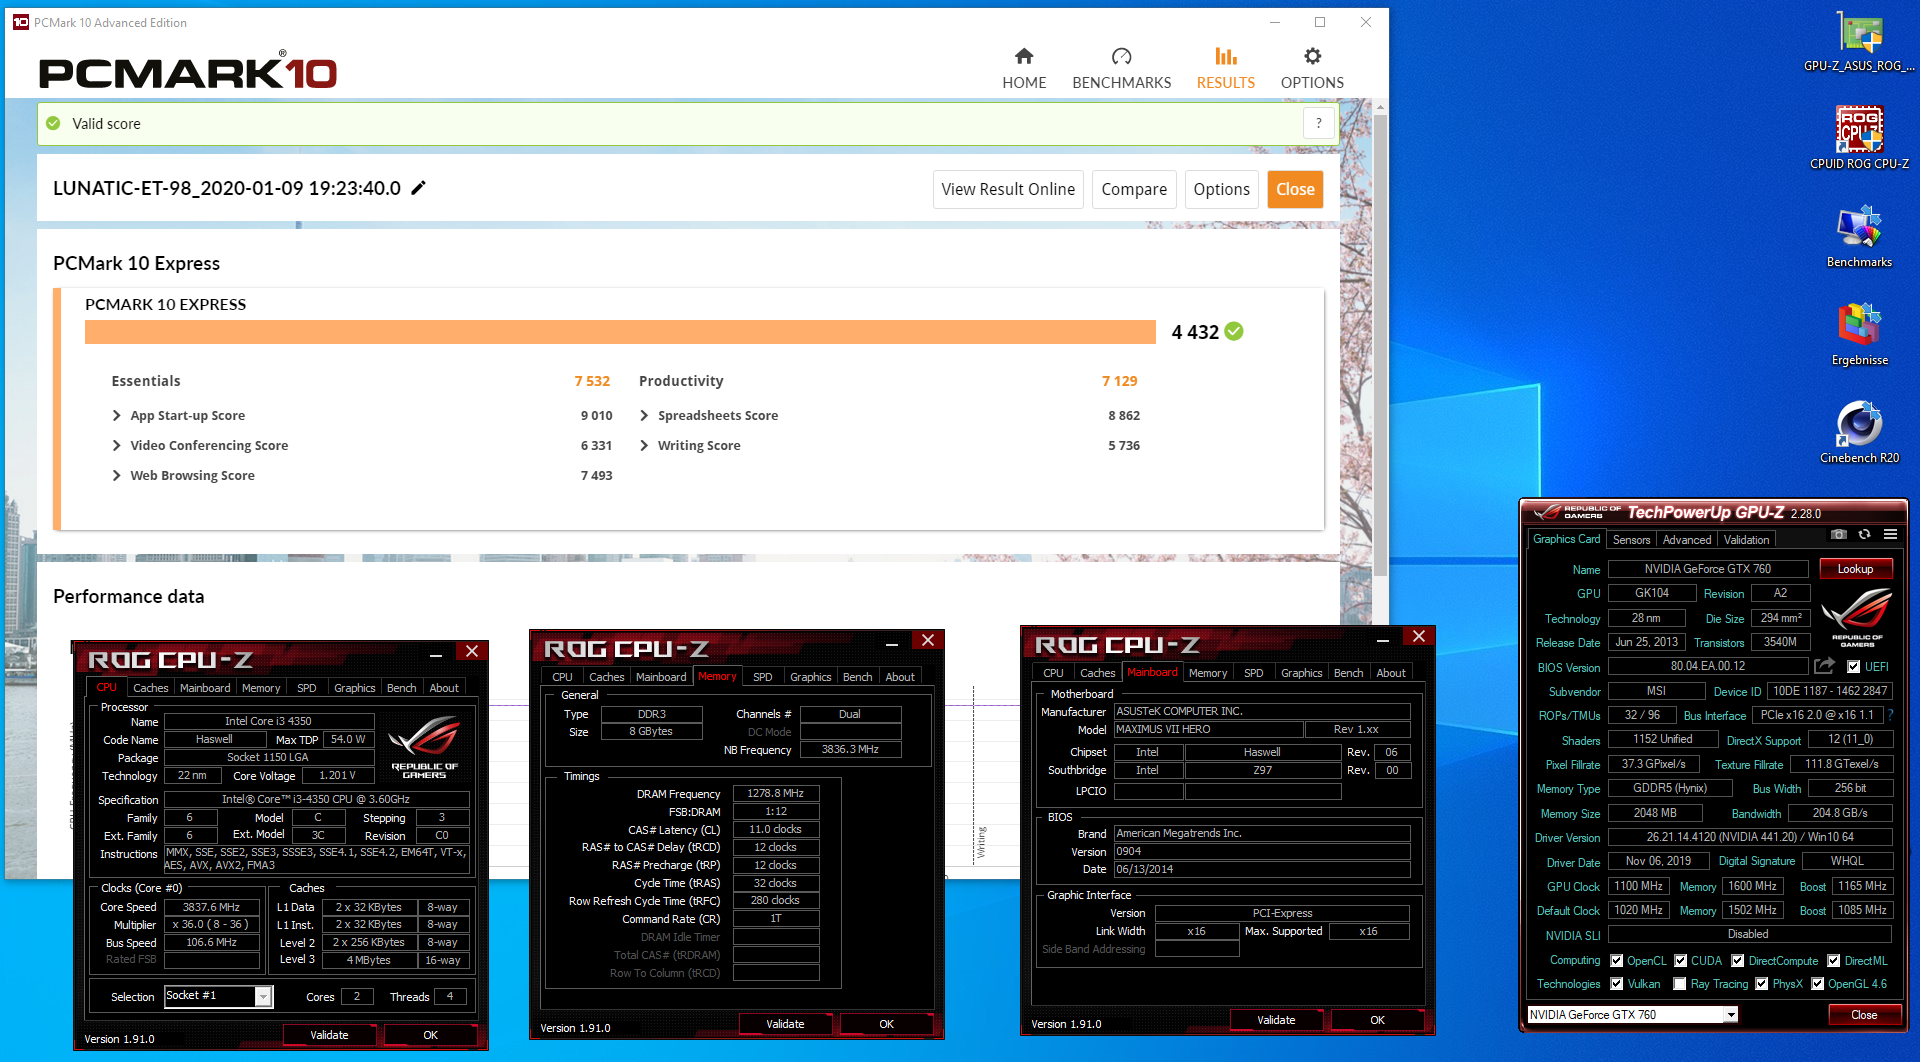The image size is (1920, 1062).
Task: Click the green valid score checkmark beside 4 432
Action: click(1234, 331)
